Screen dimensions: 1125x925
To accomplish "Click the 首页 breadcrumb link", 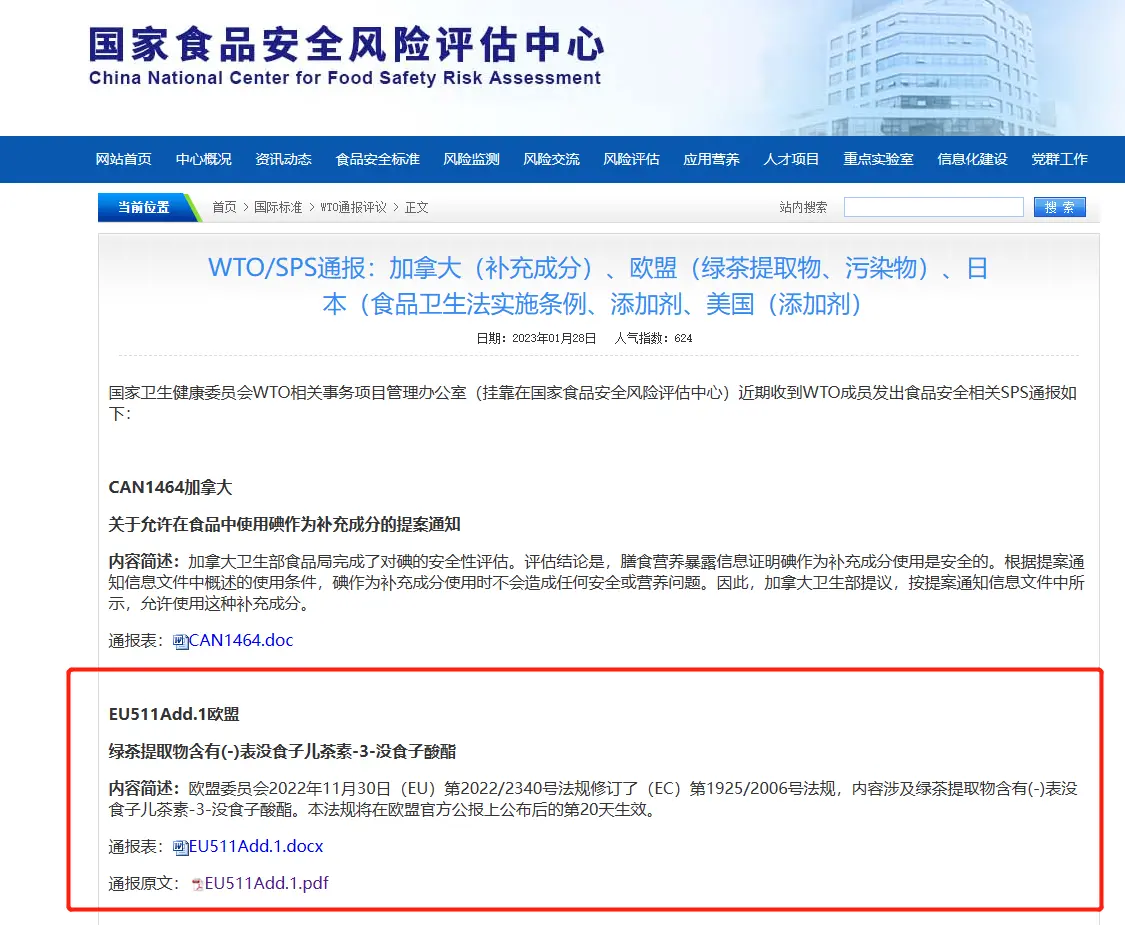I will point(224,207).
